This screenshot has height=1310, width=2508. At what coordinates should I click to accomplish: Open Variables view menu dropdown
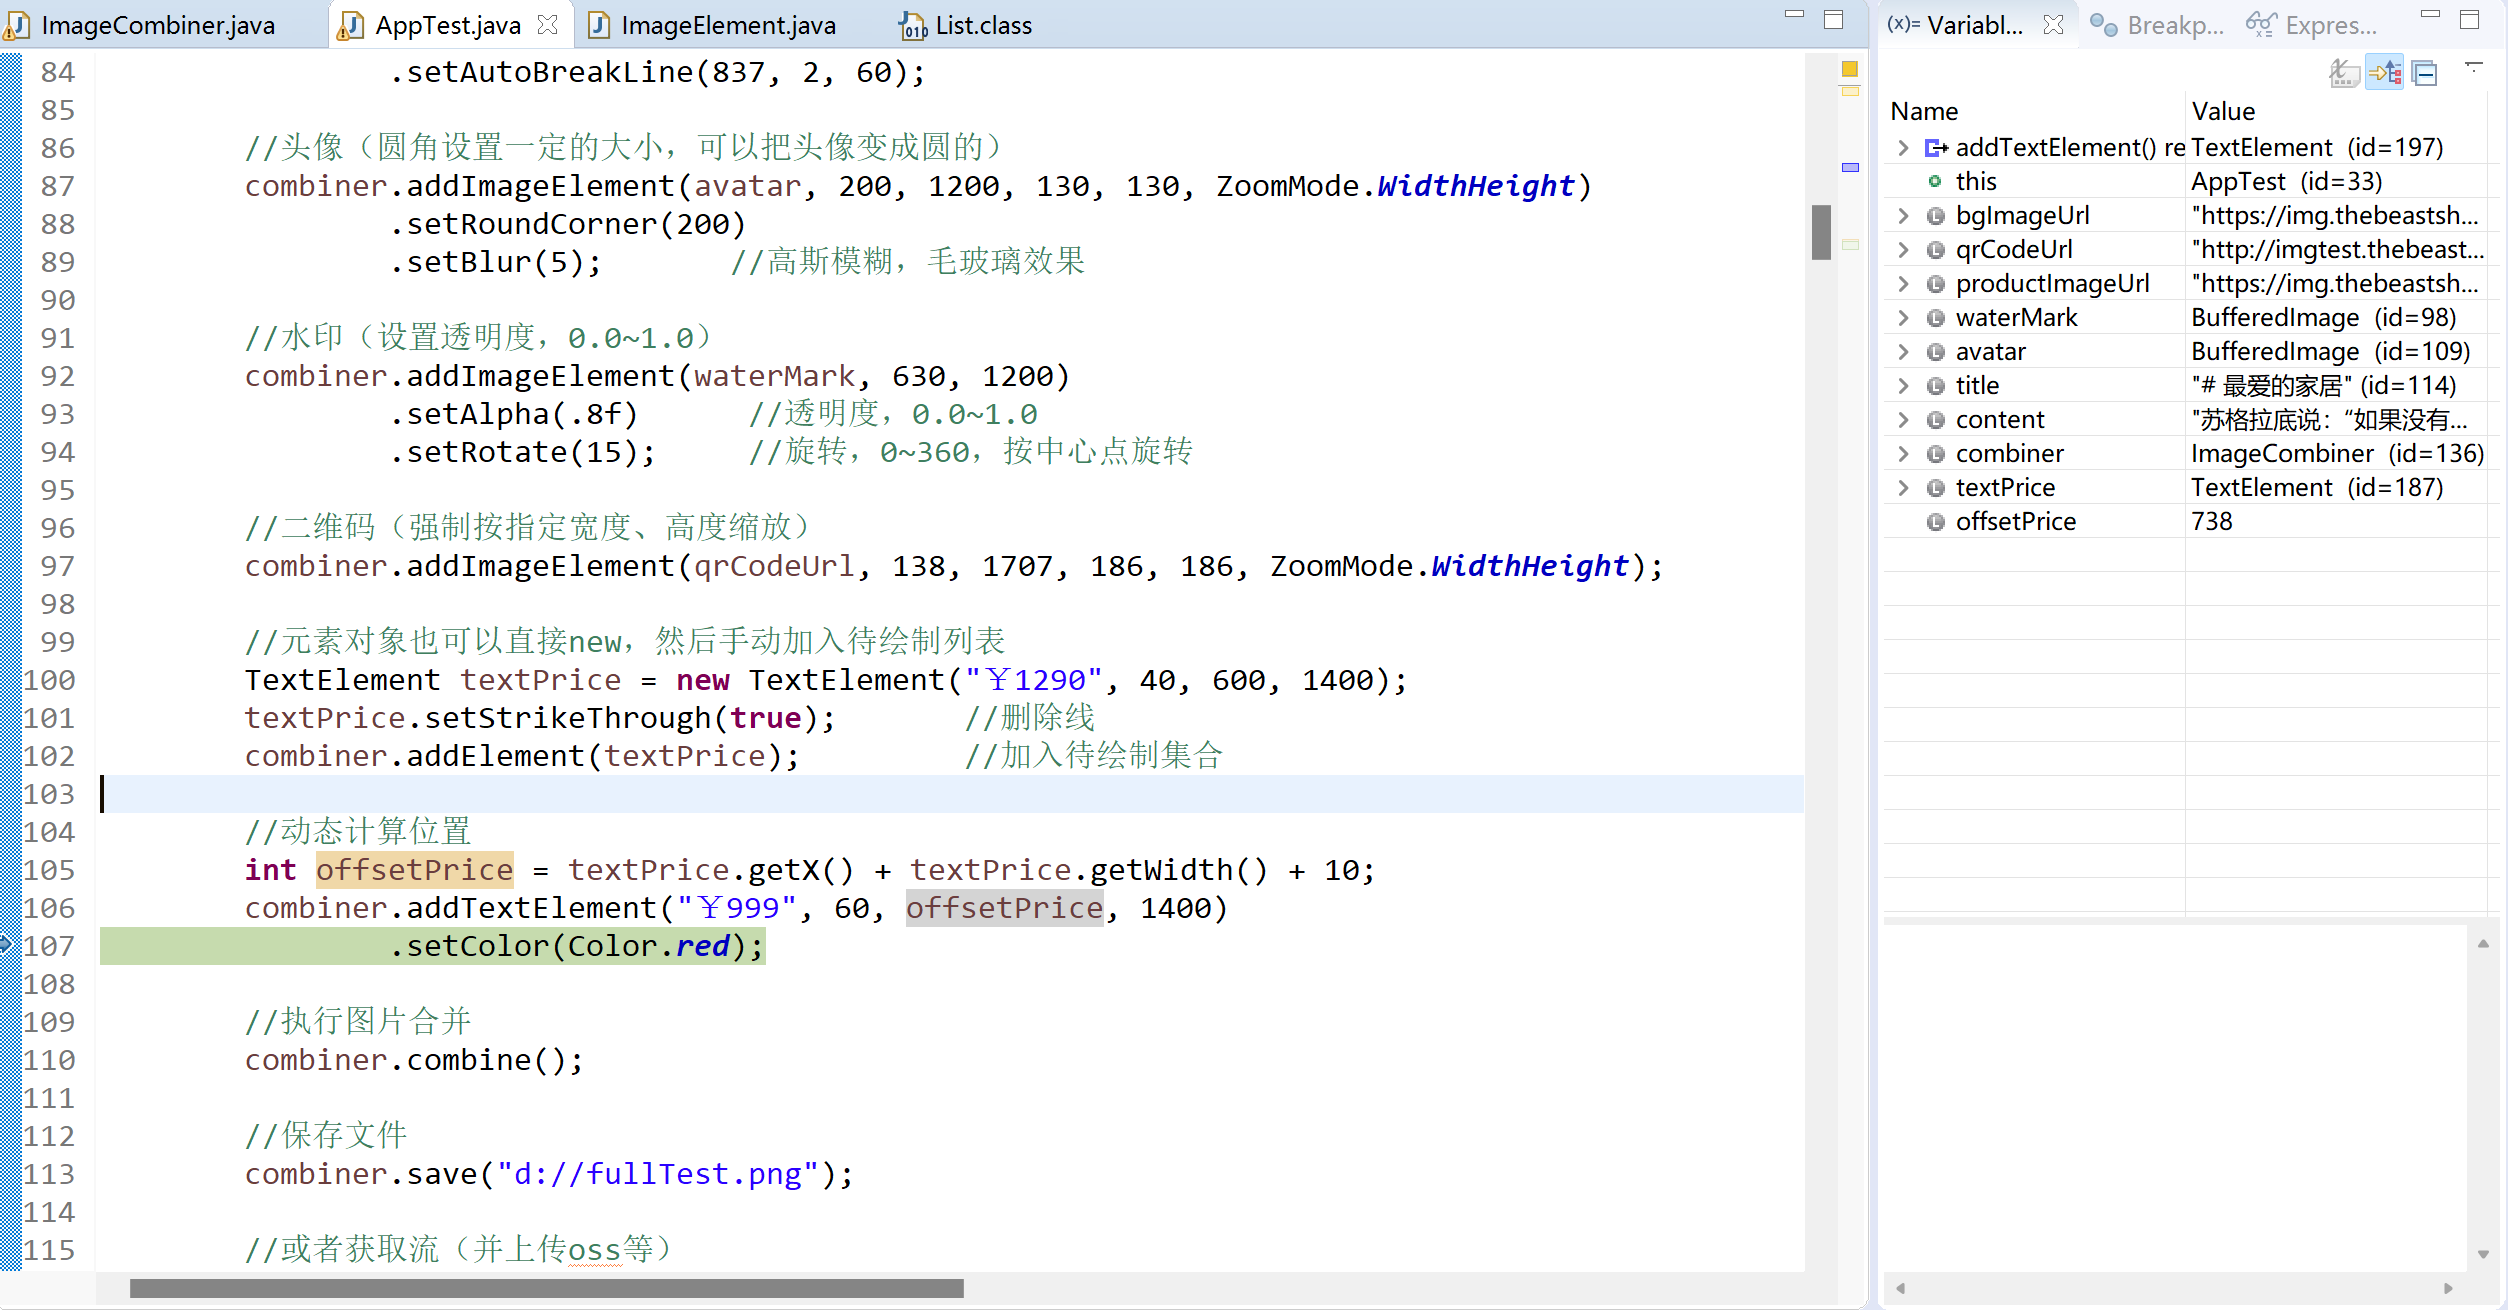[x=2473, y=67]
